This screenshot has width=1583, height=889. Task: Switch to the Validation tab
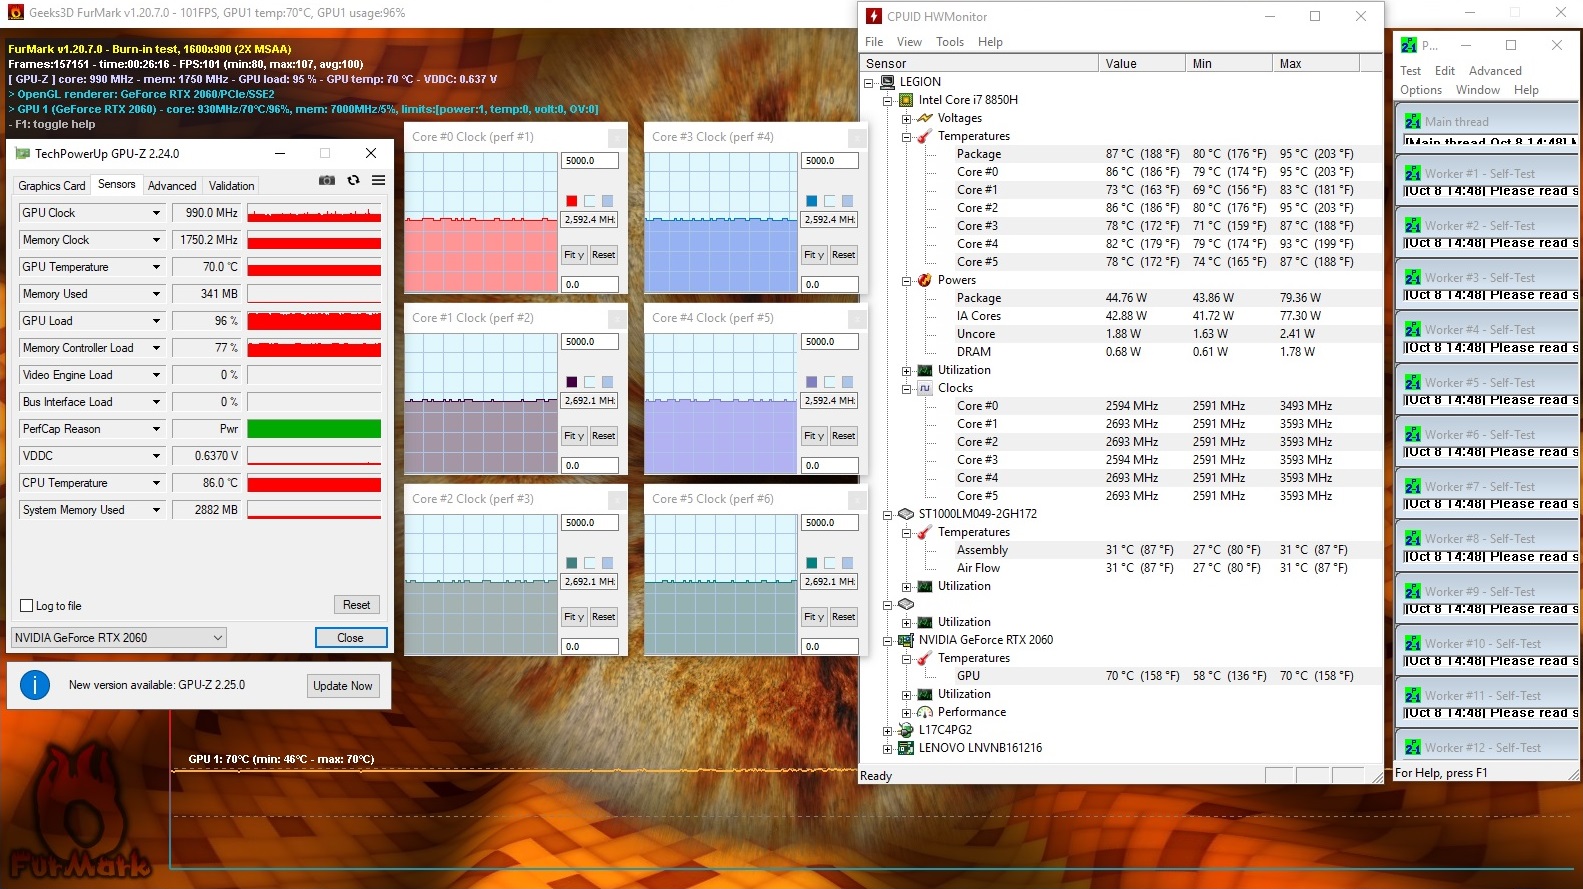point(231,186)
